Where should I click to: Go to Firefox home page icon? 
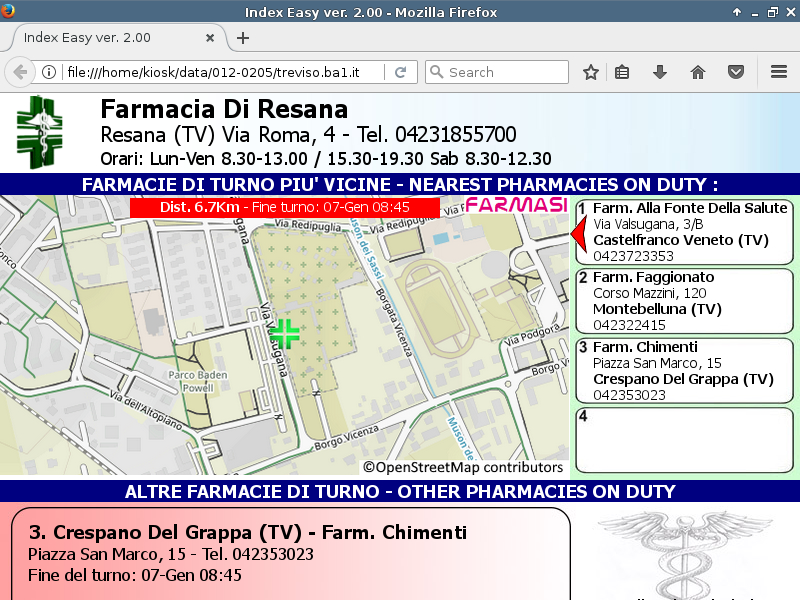(698, 72)
